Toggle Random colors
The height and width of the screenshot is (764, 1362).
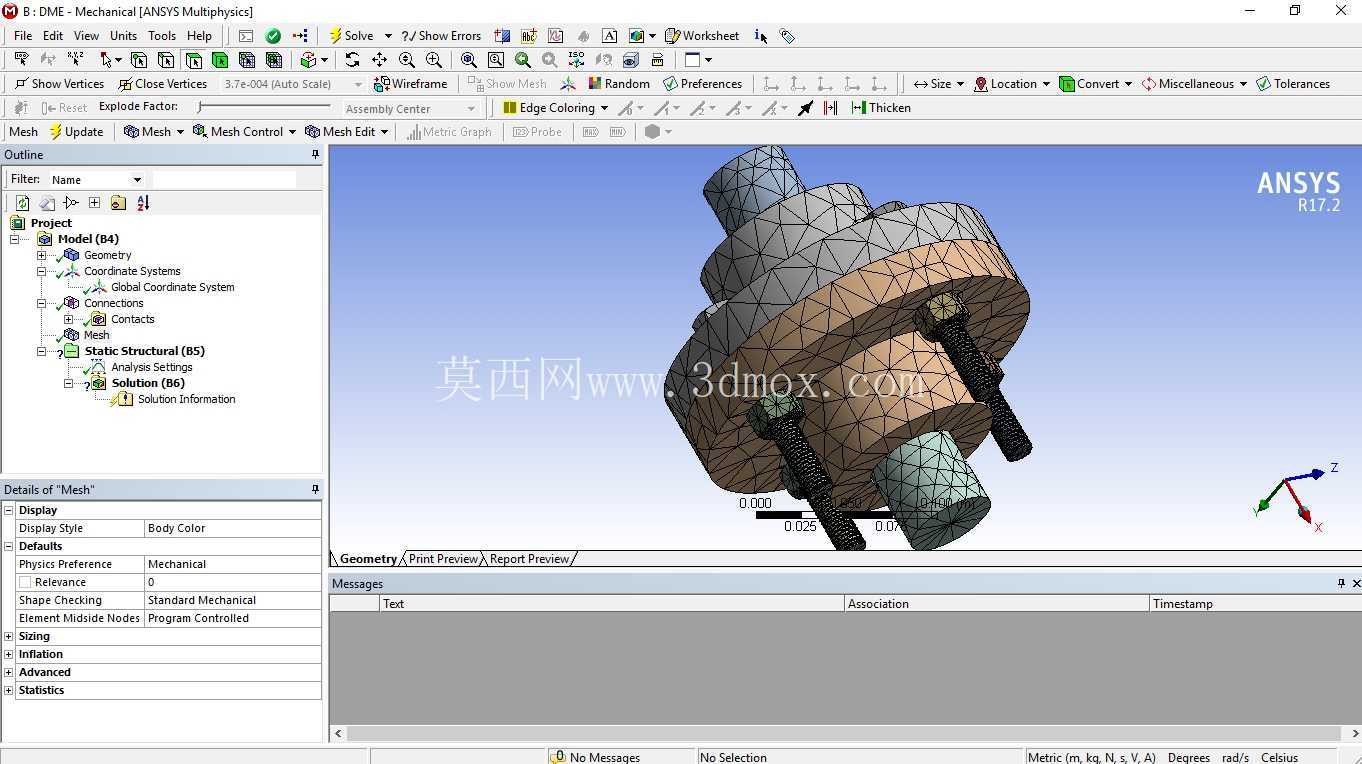[x=619, y=84]
